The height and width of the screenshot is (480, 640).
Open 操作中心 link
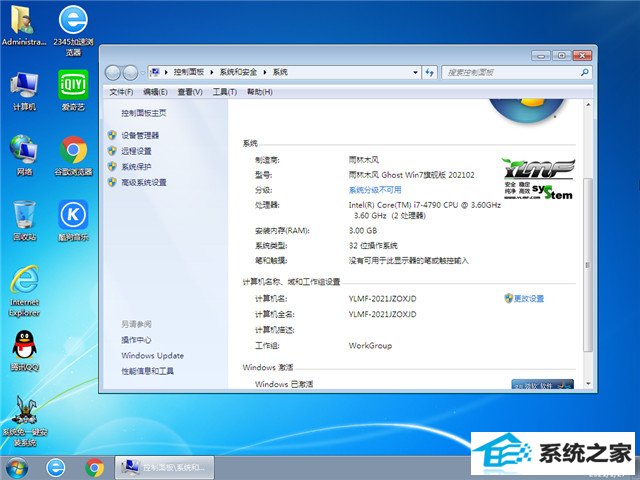point(136,340)
